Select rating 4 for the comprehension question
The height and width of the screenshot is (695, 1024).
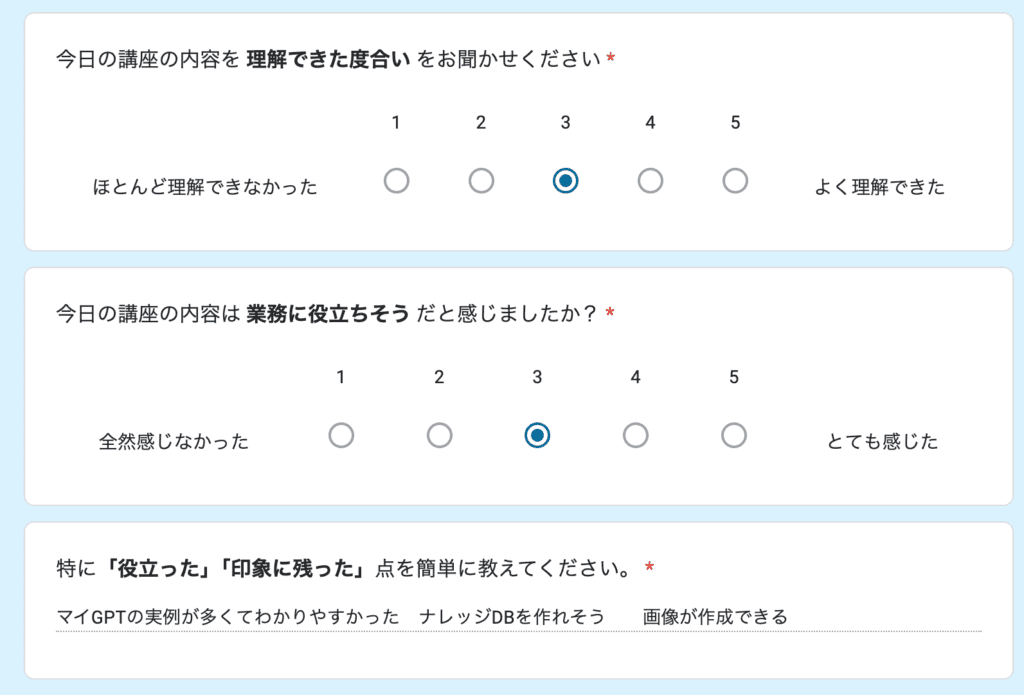click(x=650, y=181)
